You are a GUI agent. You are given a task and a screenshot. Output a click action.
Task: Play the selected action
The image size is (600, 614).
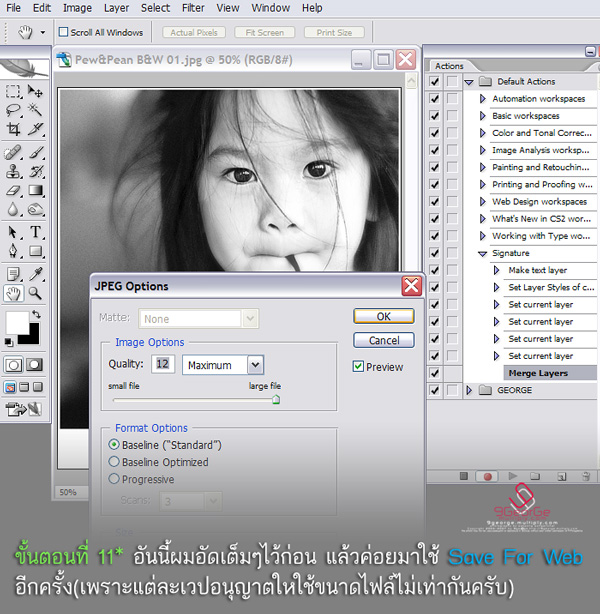click(x=512, y=476)
